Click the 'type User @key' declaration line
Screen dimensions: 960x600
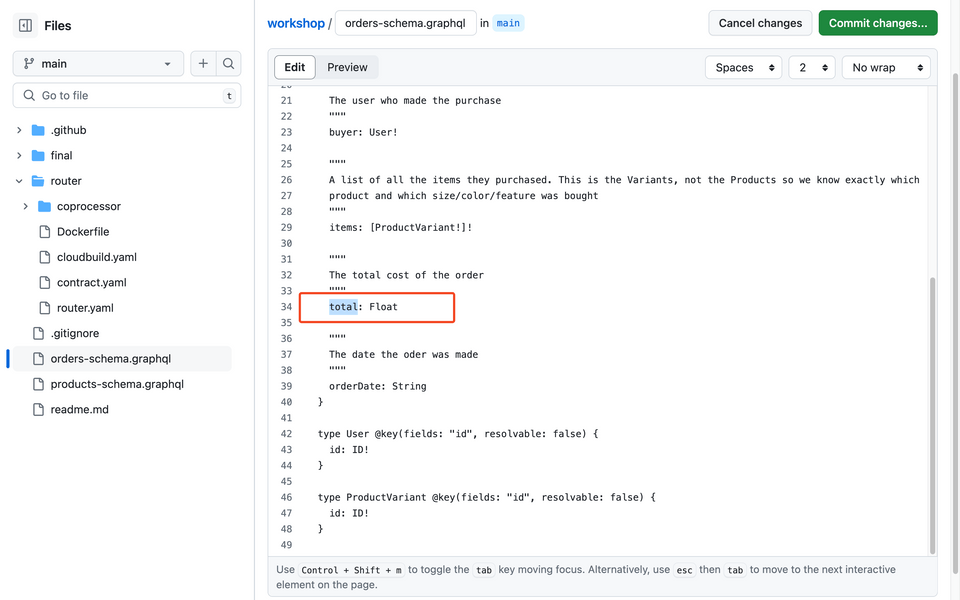pyautogui.click(x=457, y=434)
